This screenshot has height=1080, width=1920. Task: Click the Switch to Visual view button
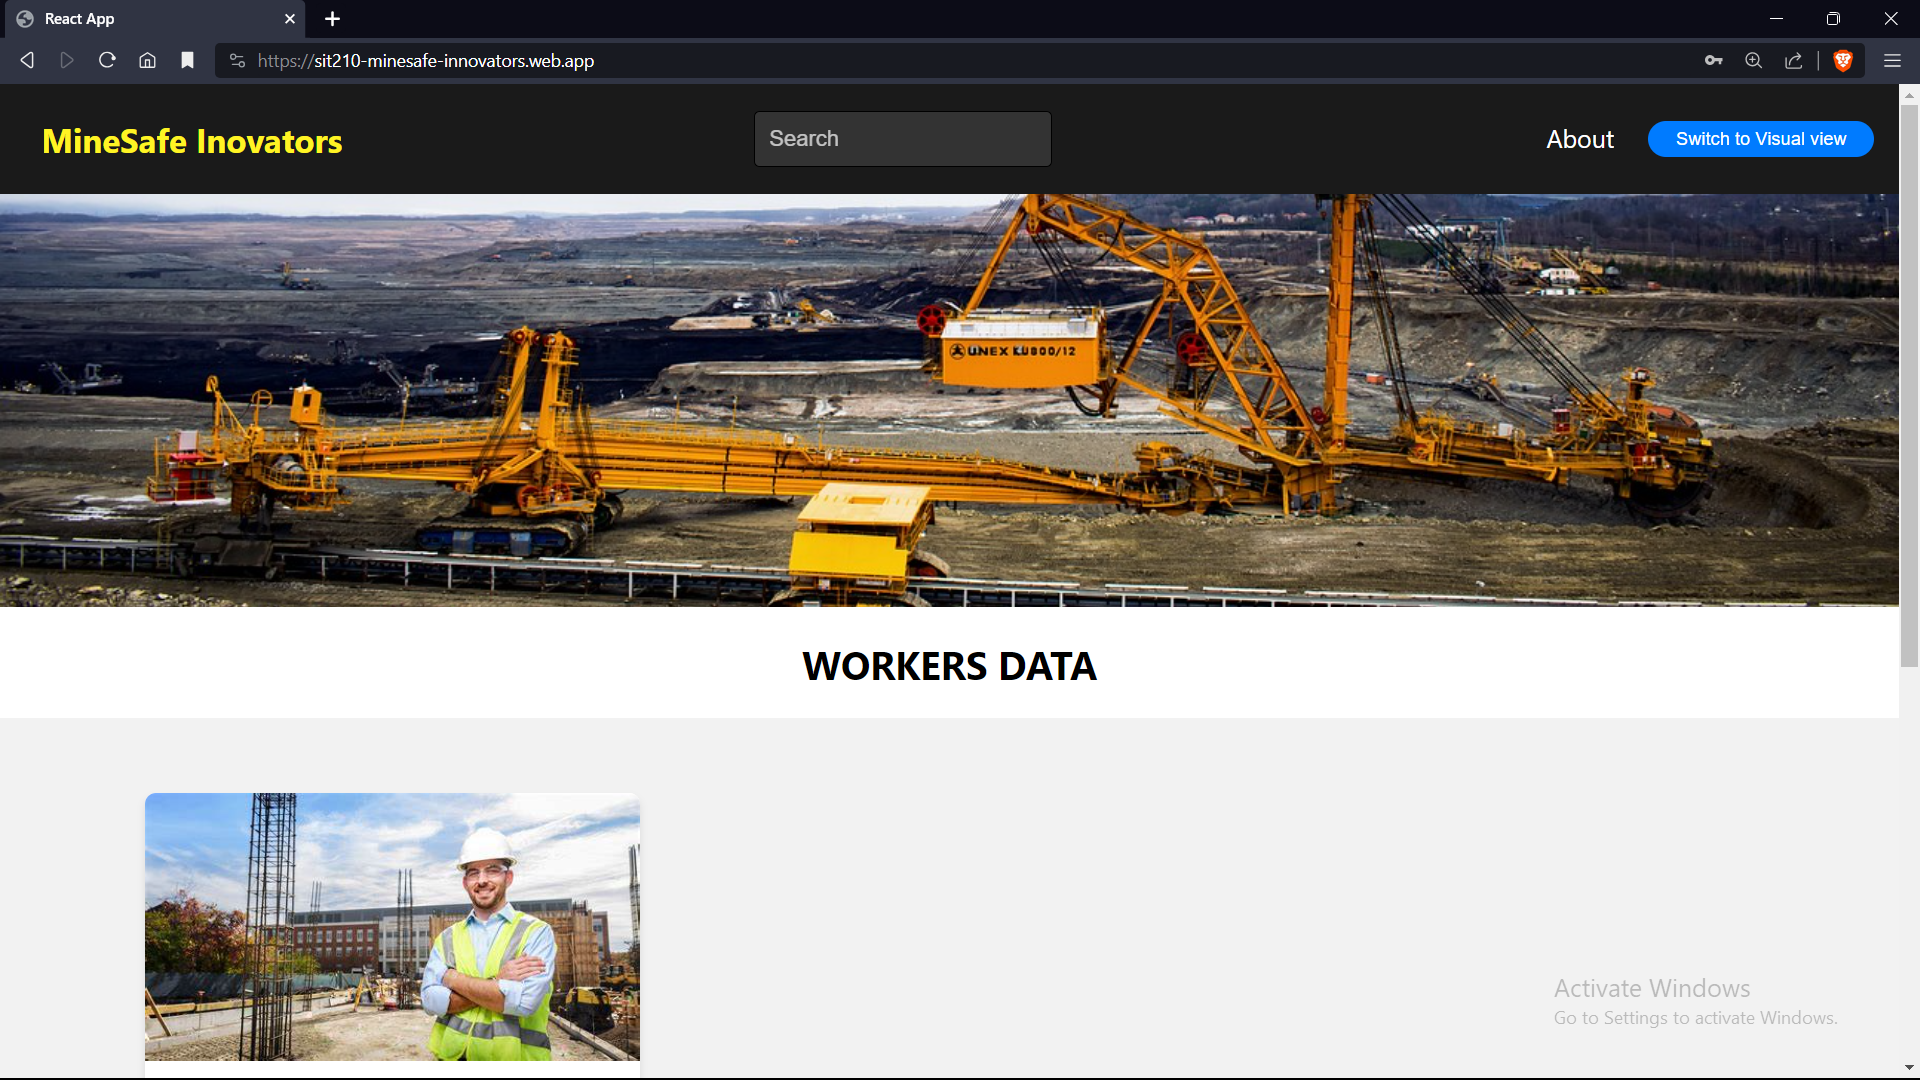point(1760,139)
